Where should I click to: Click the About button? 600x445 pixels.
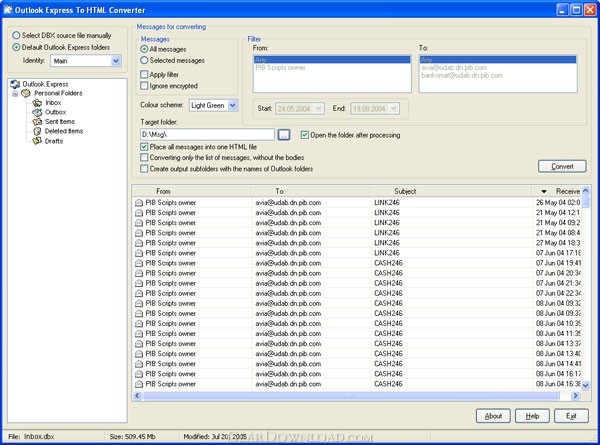tap(492, 415)
